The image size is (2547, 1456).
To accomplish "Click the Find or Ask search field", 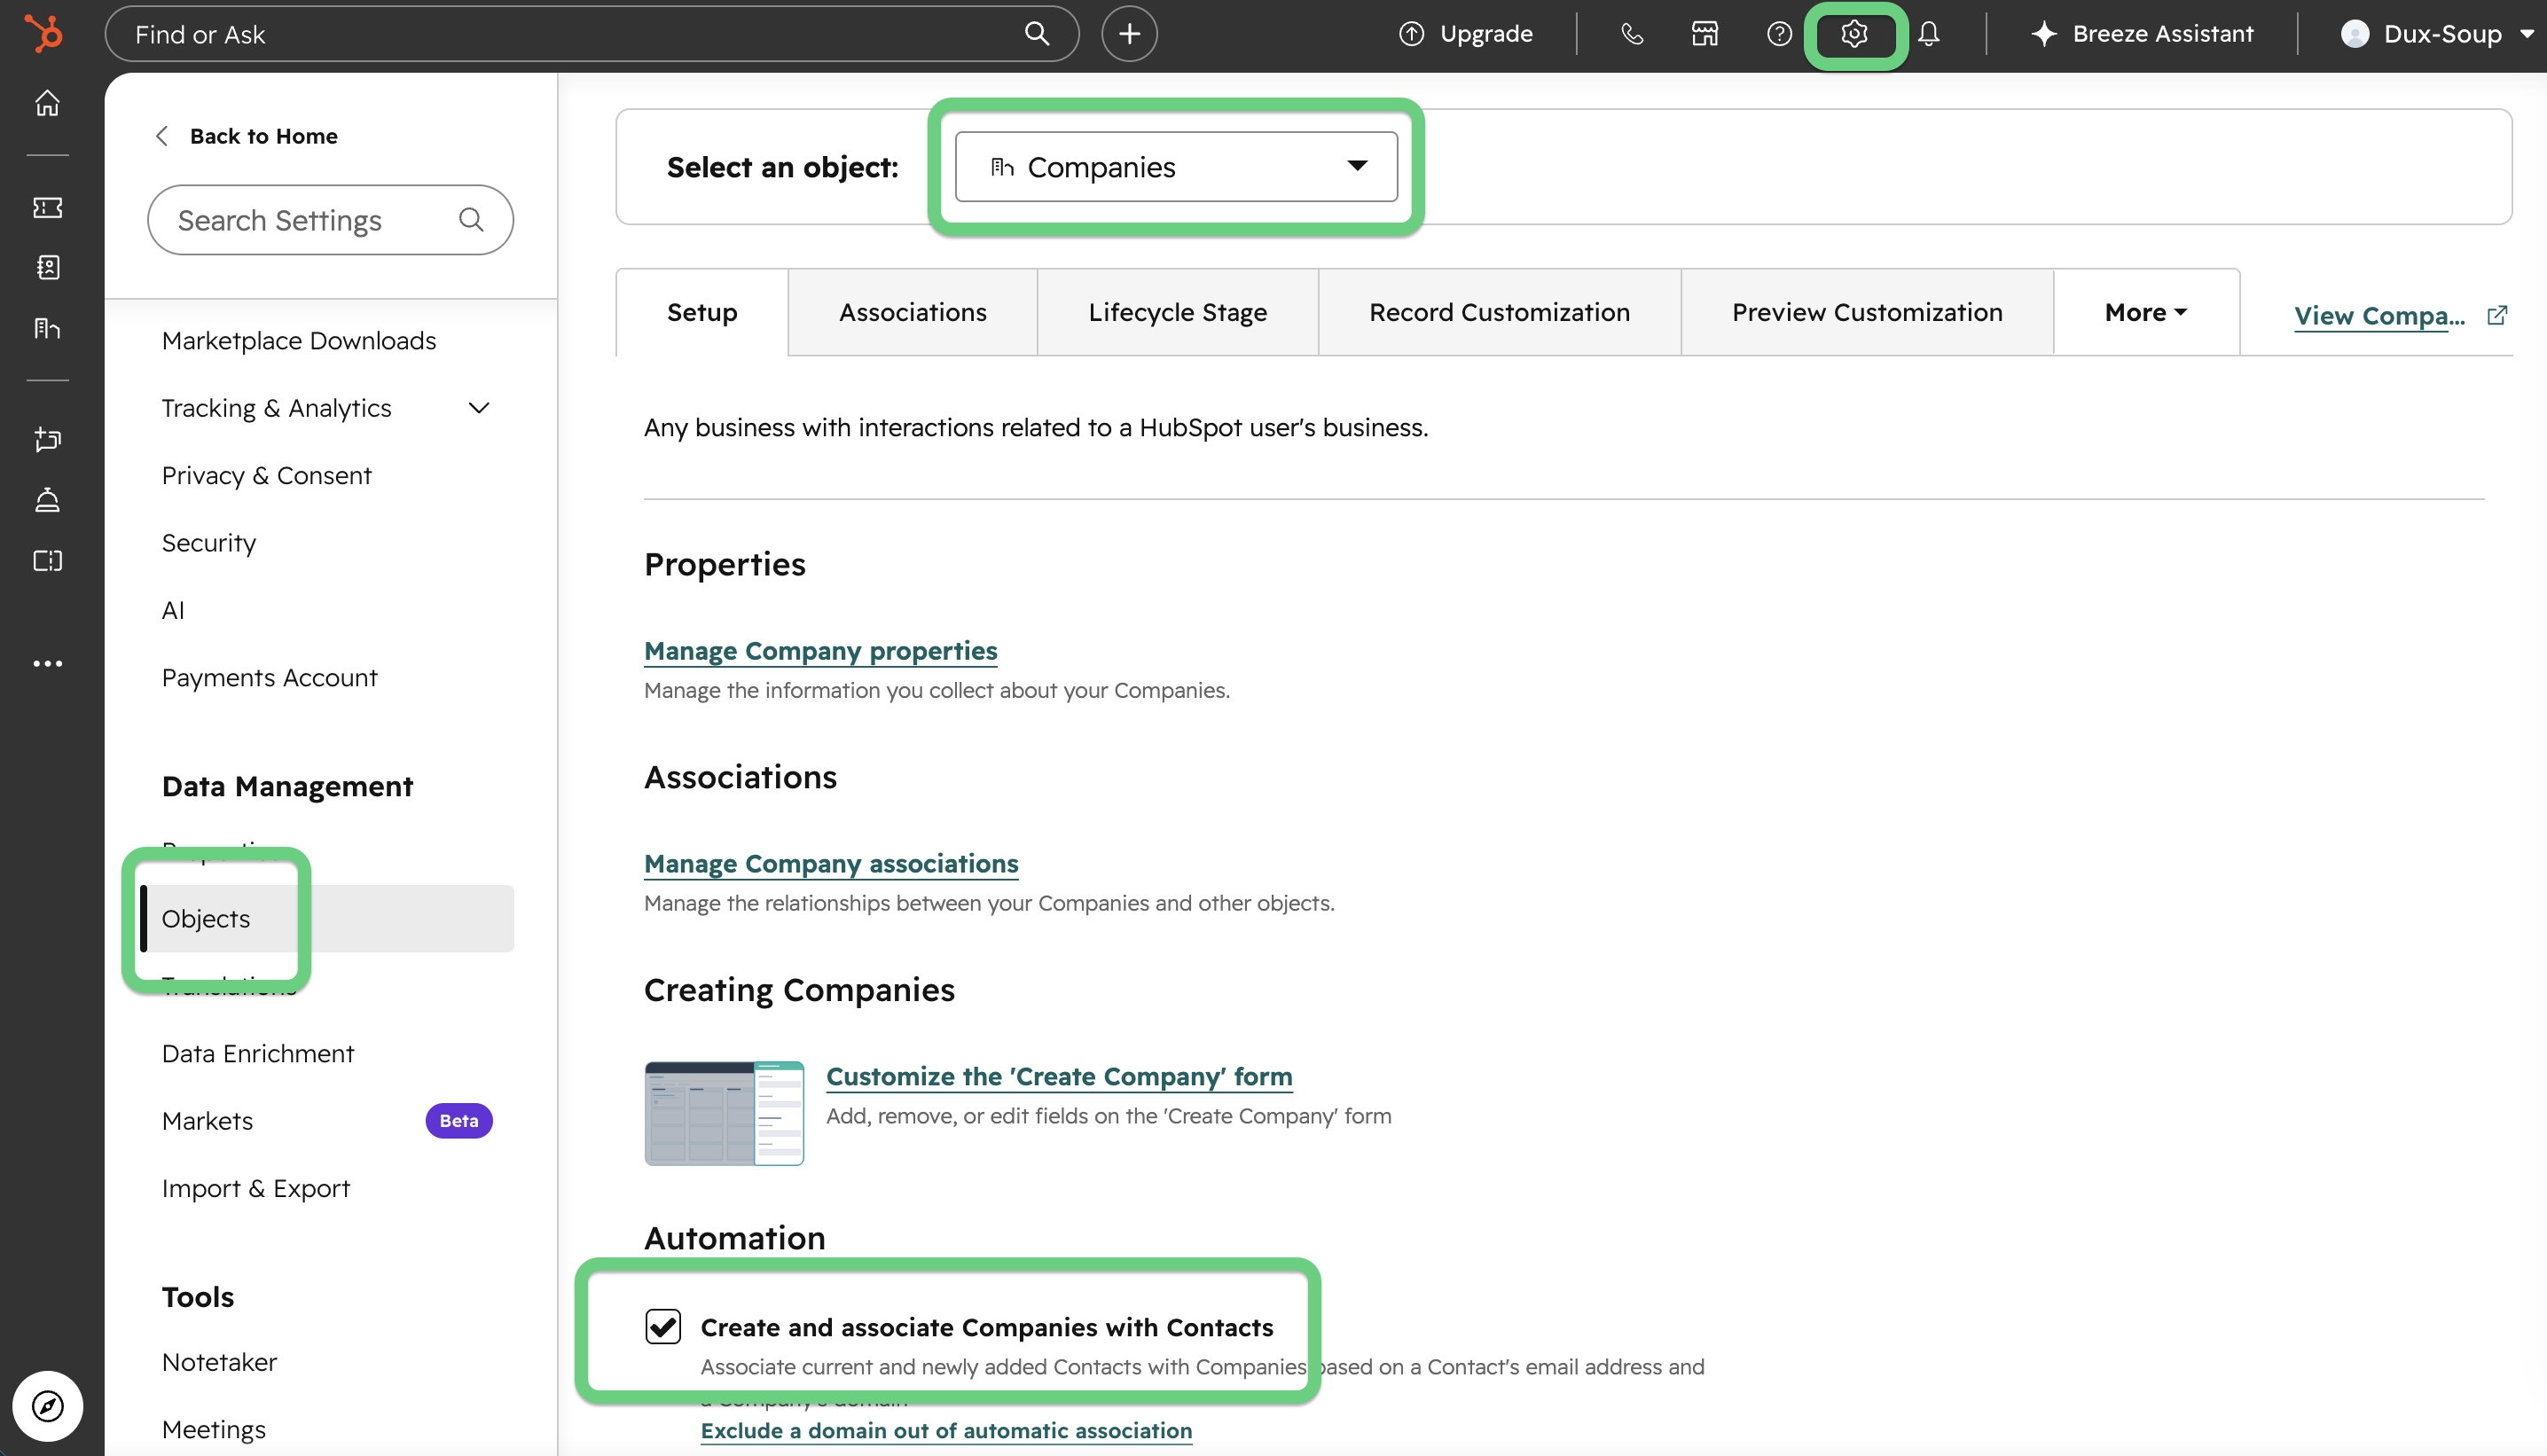I will click(x=591, y=33).
